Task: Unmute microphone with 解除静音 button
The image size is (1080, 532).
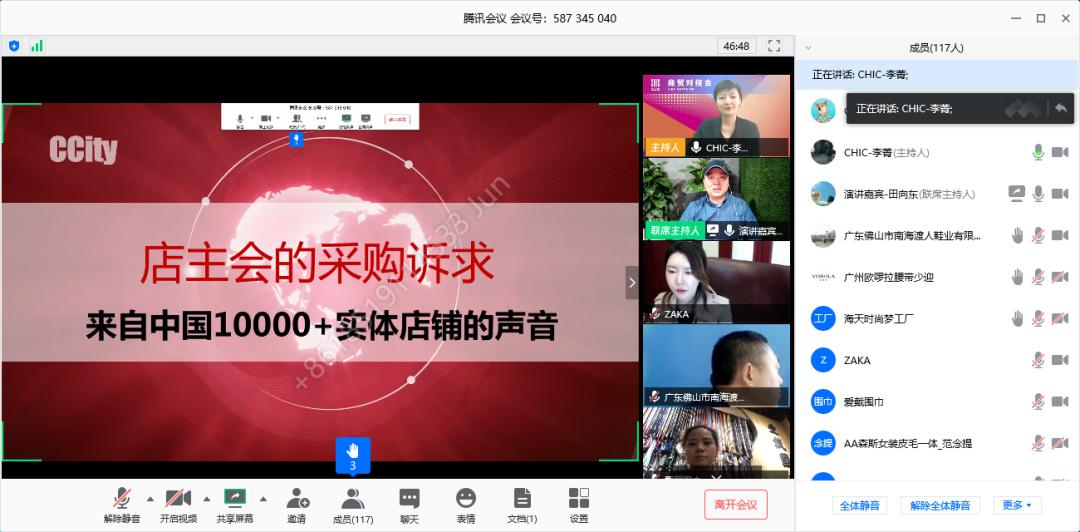Action: point(122,505)
